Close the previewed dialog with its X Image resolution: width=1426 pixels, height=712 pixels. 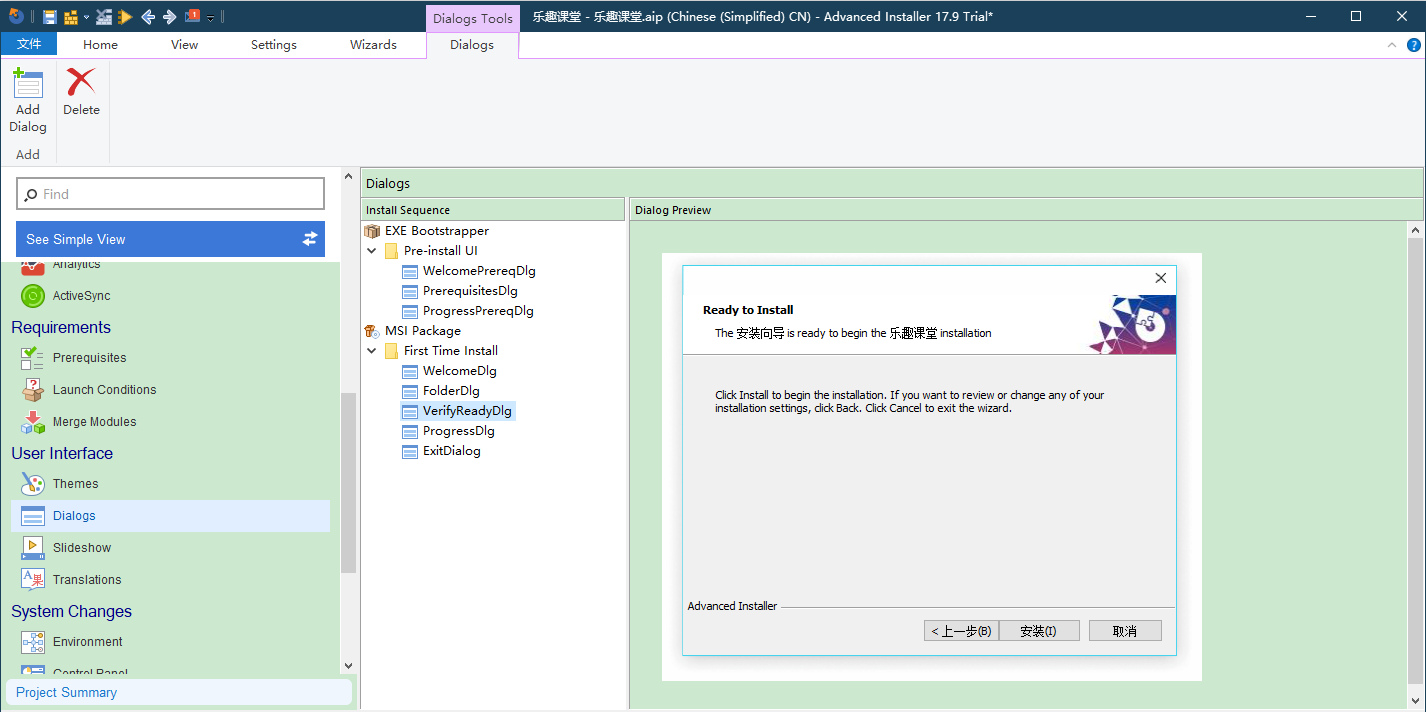[x=1161, y=278]
